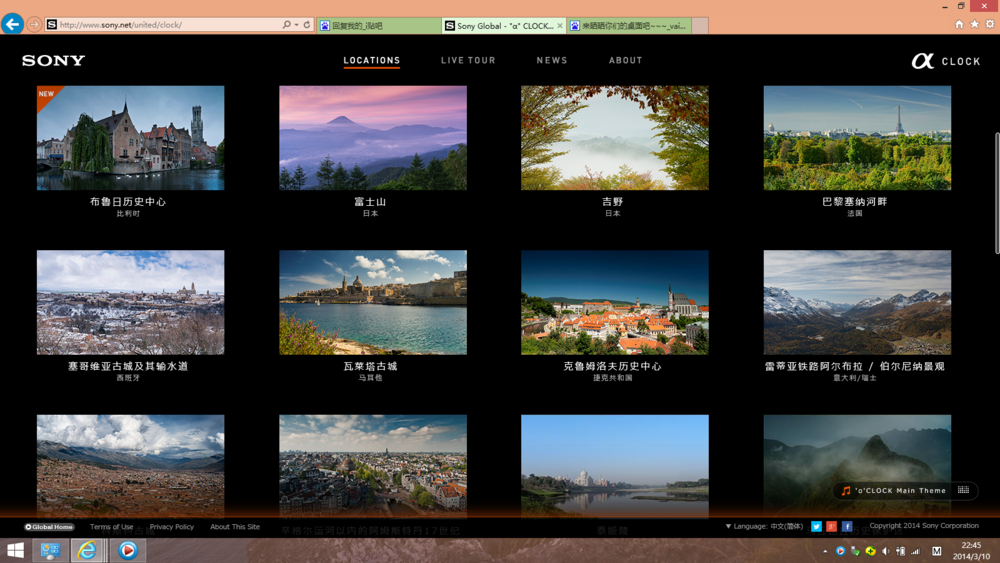Screen dimensions: 1000x563
Task: Go back with the browser back arrow
Action: (12, 24)
